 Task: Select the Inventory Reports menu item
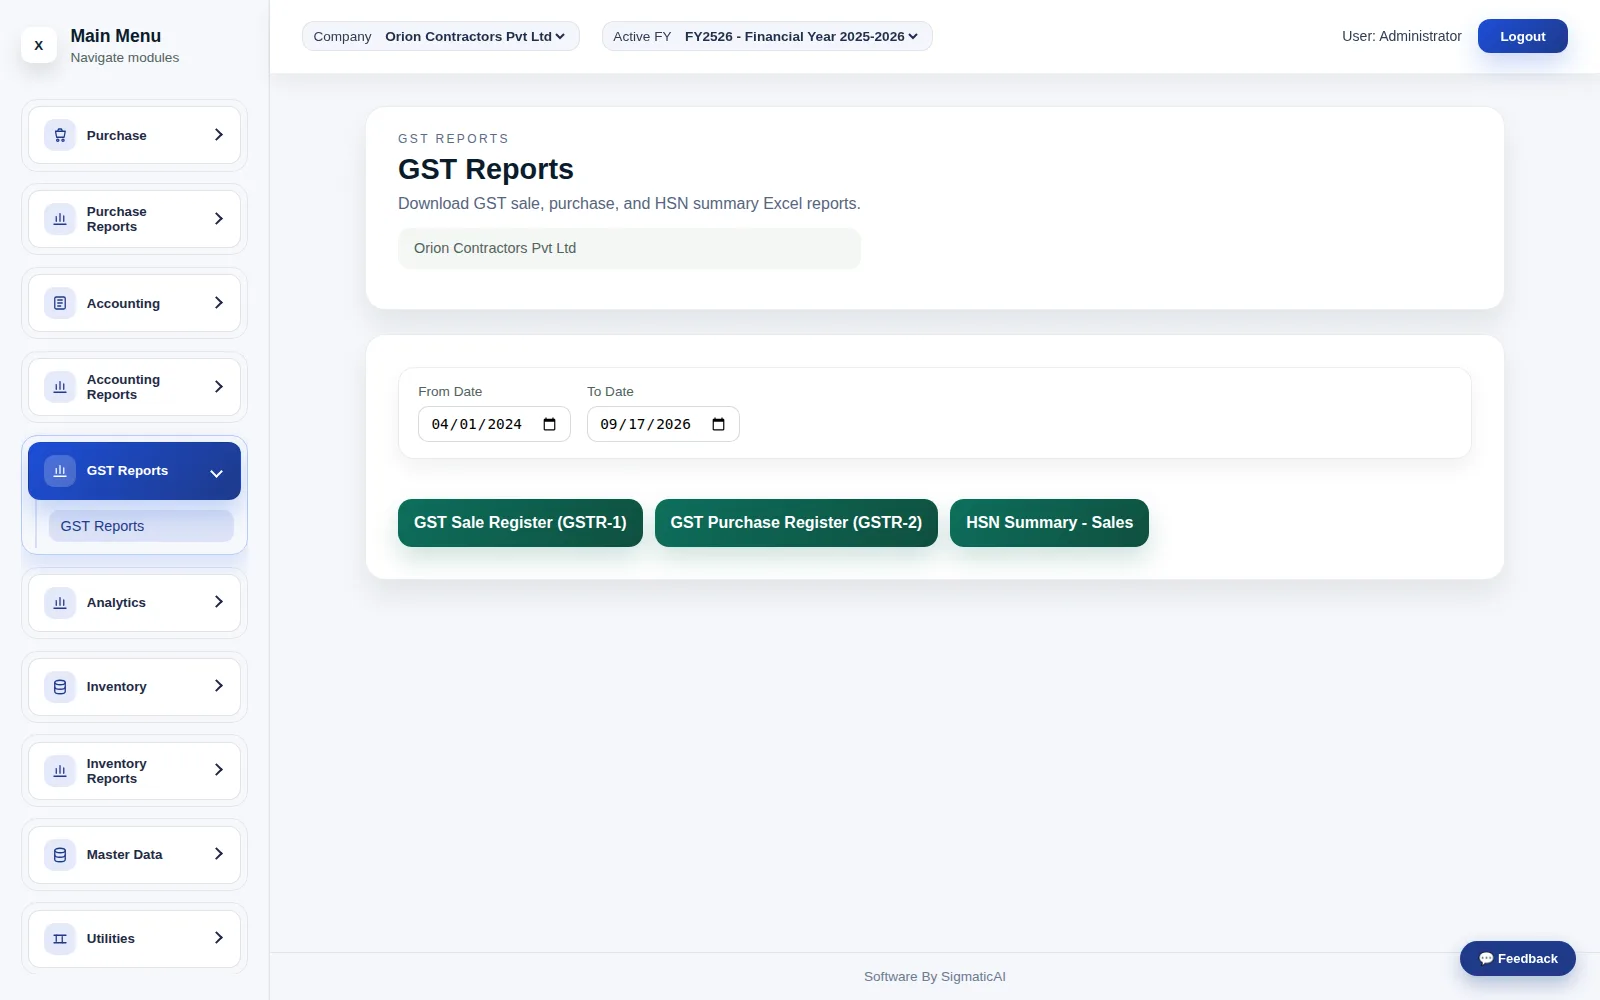click(x=134, y=771)
